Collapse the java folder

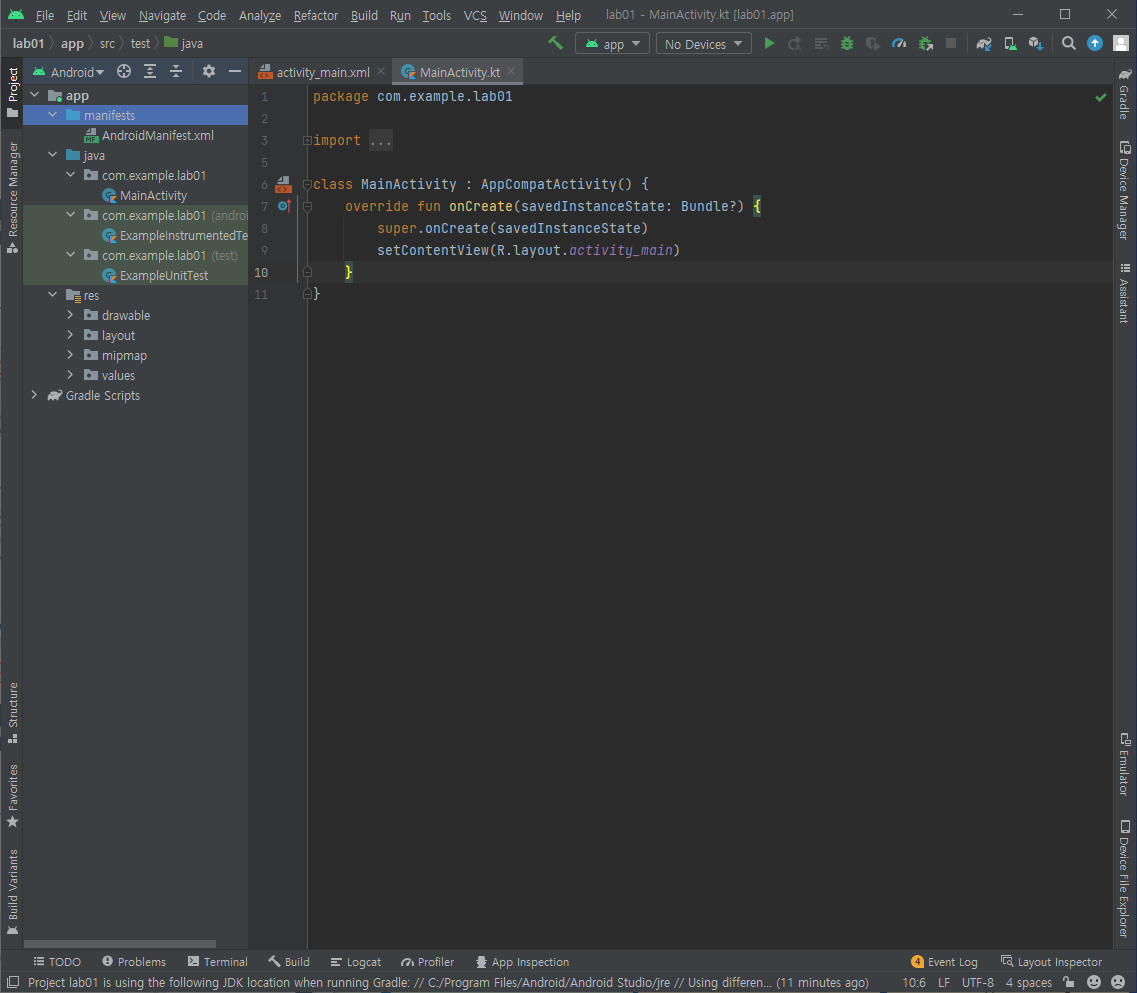coord(53,154)
